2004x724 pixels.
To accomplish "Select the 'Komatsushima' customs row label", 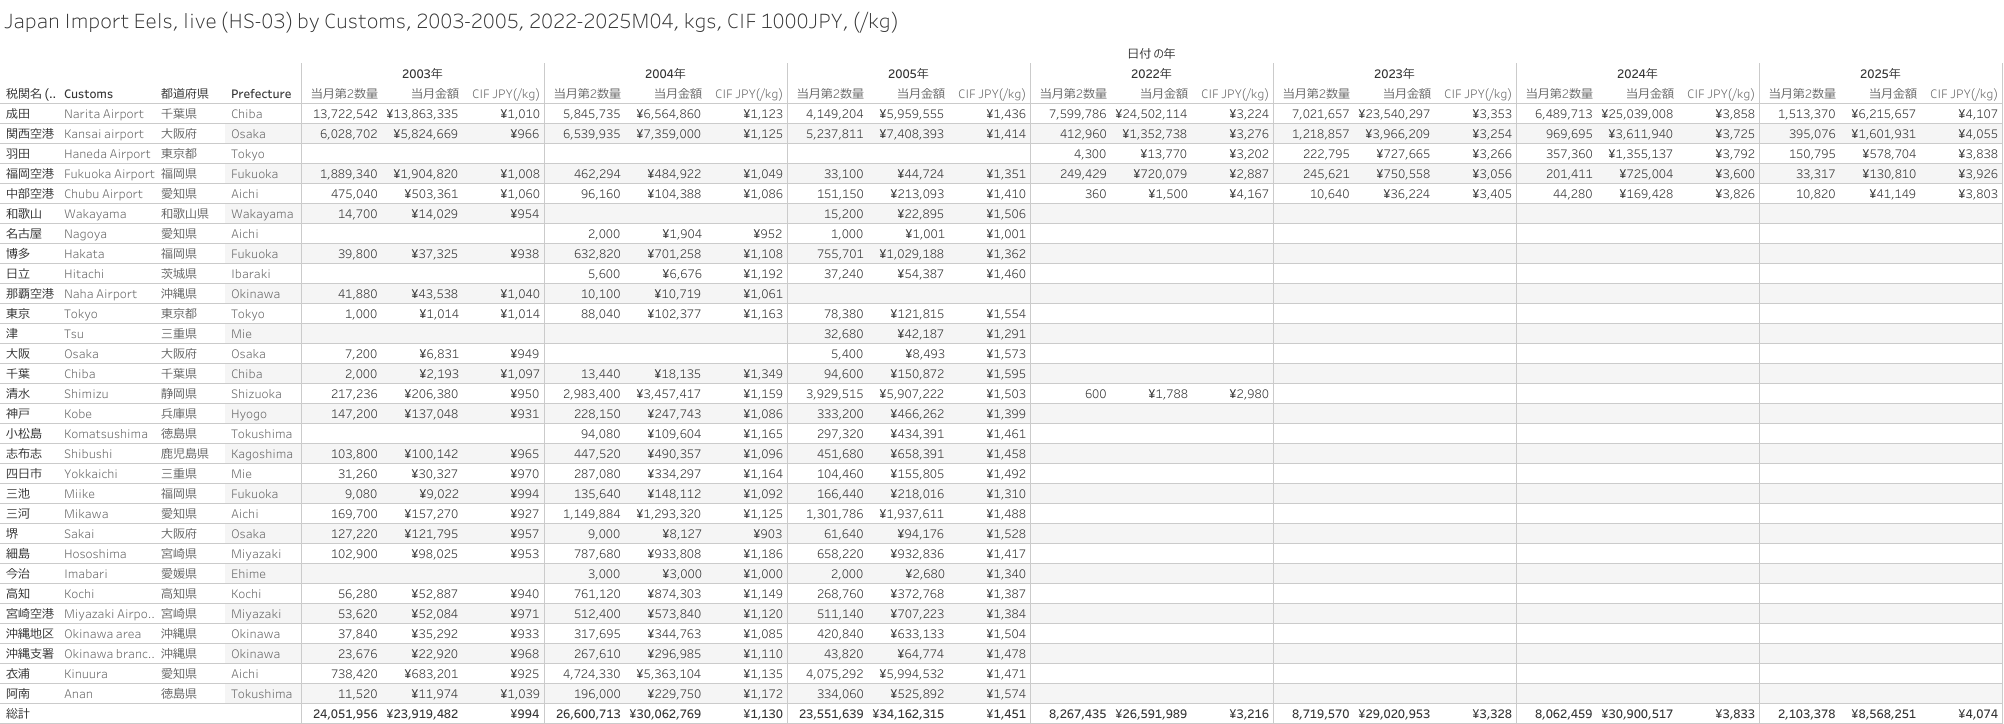I will (106, 434).
